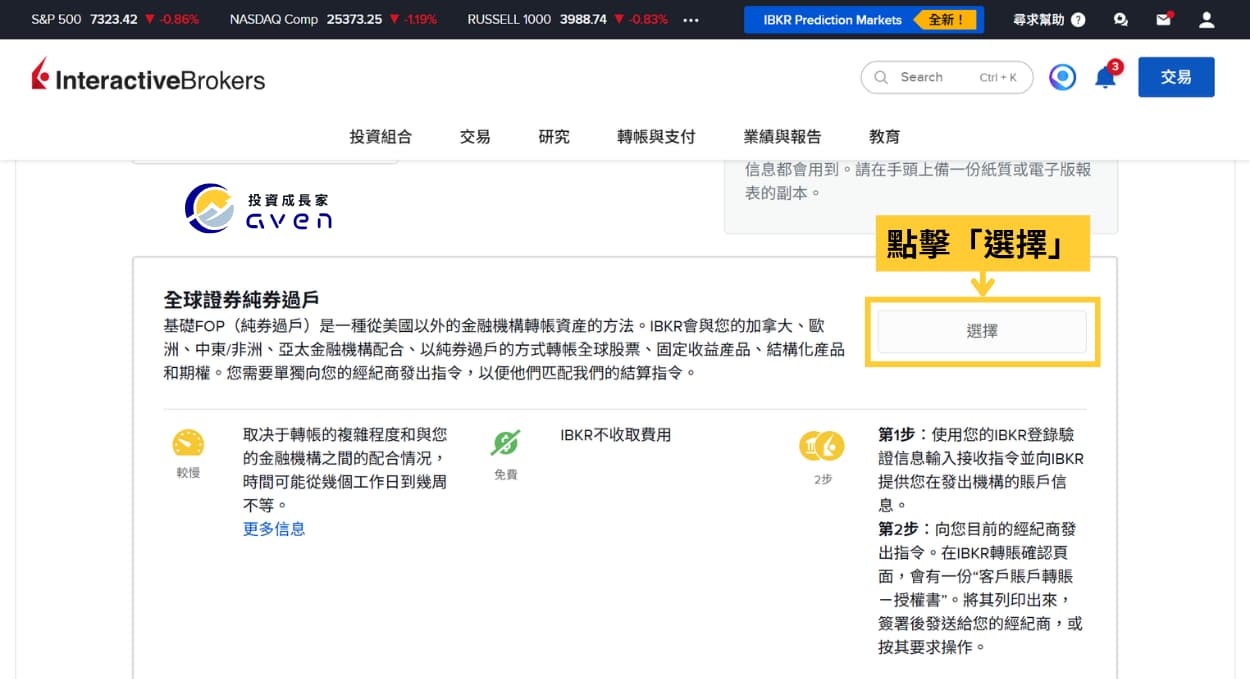
Task: Click the AVEN 投資成長家 logo
Action: click(258, 208)
